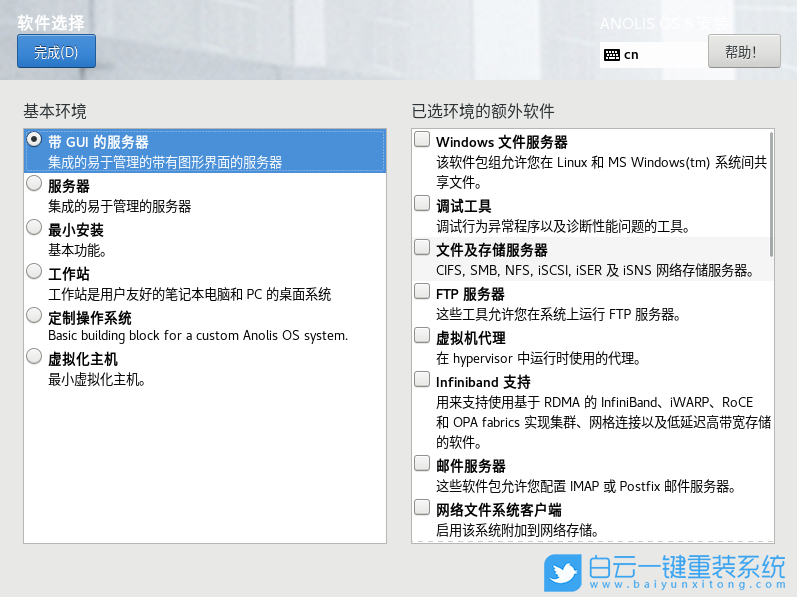Click the 完成(D) done button
This screenshot has height=597, width=797.
pyautogui.click(x=56, y=52)
